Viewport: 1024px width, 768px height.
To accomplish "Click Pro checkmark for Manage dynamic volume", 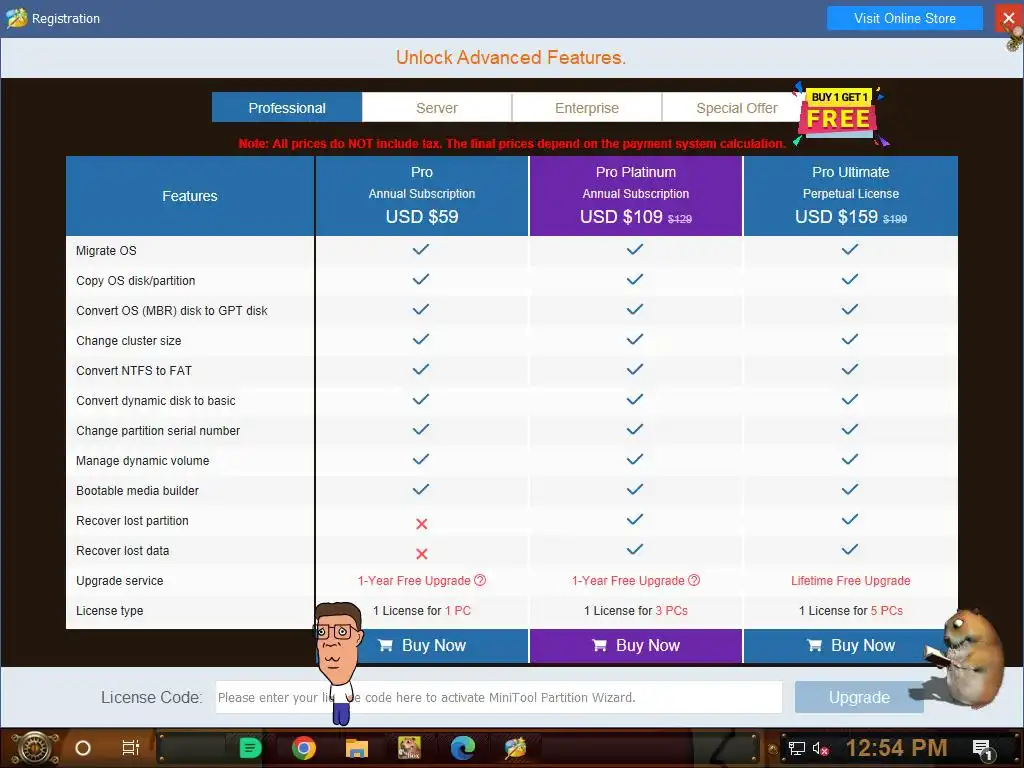I will click(421, 459).
